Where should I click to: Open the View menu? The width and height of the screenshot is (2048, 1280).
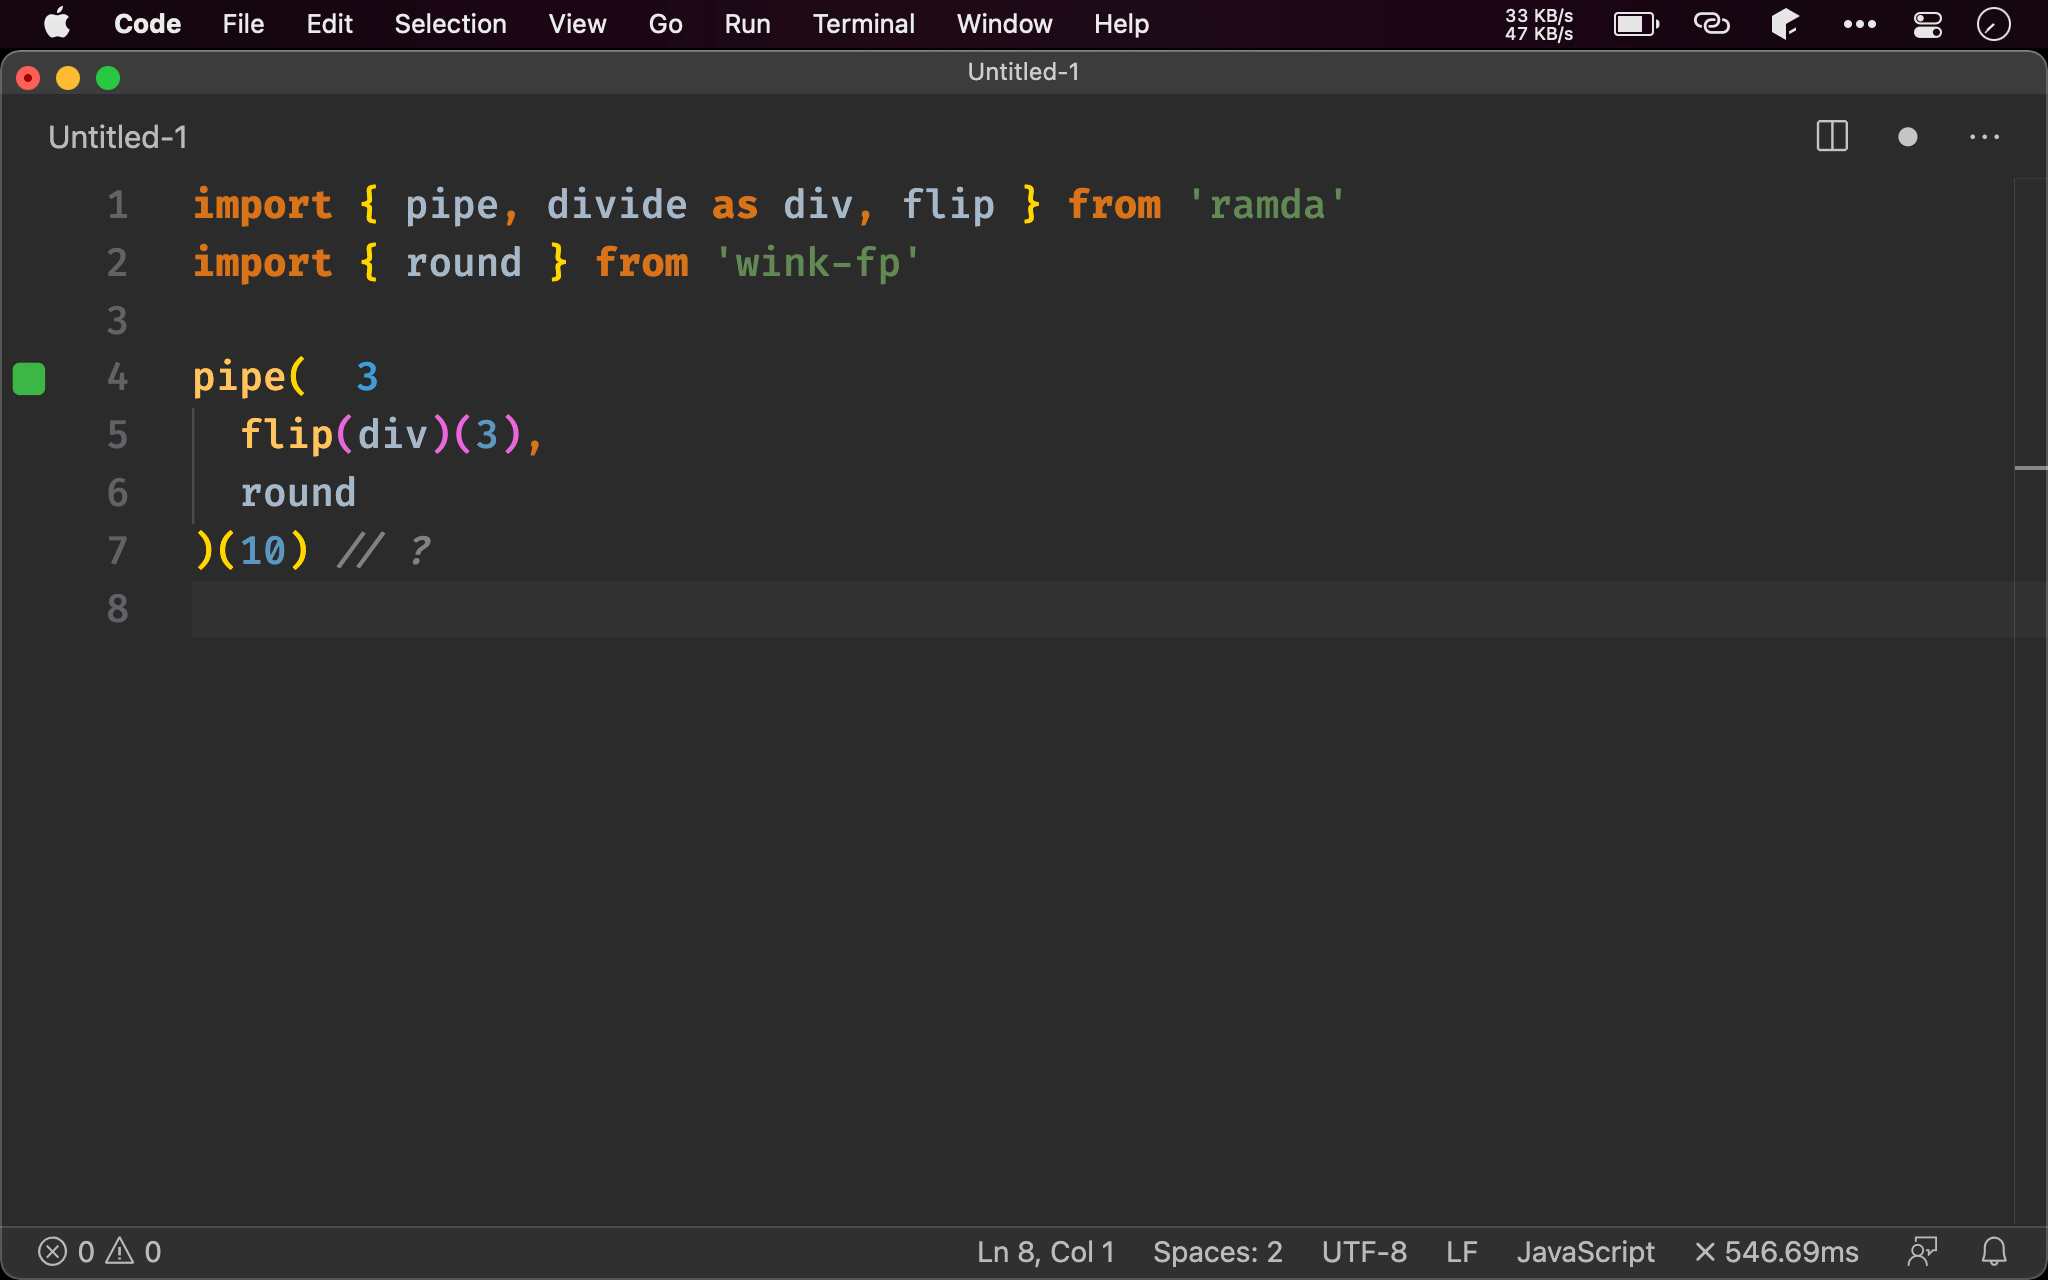[577, 23]
